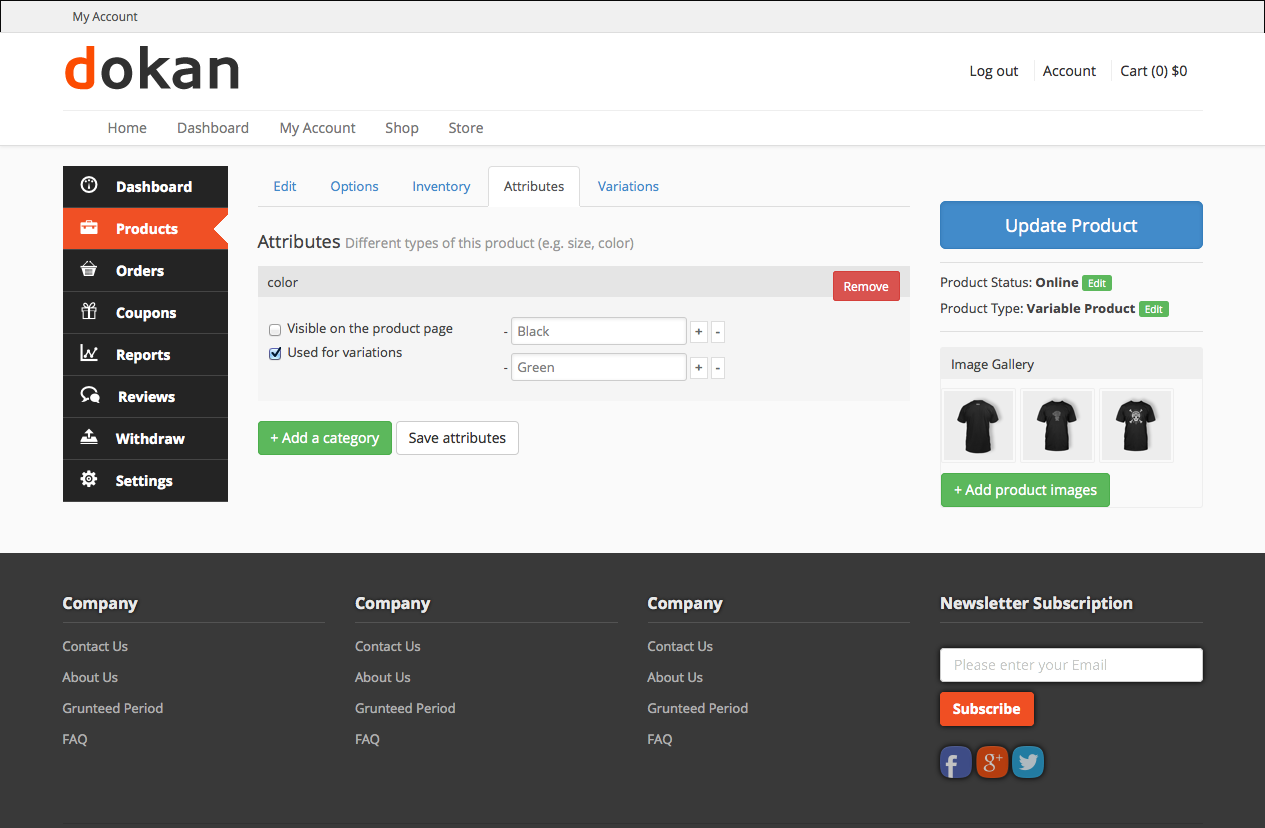Click the Products briefcase icon
Viewport: 1265px width, 828px height.
pyautogui.click(x=89, y=228)
